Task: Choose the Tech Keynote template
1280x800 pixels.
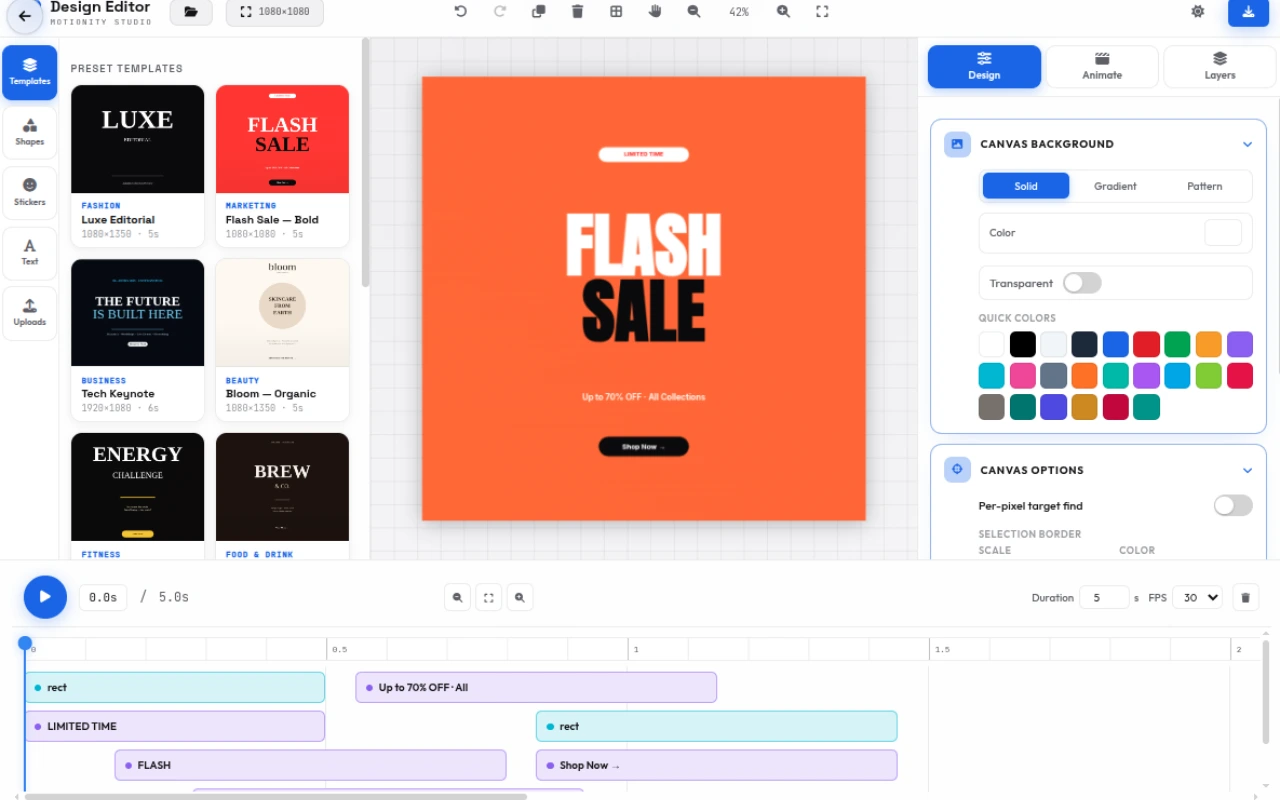Action: point(138,340)
